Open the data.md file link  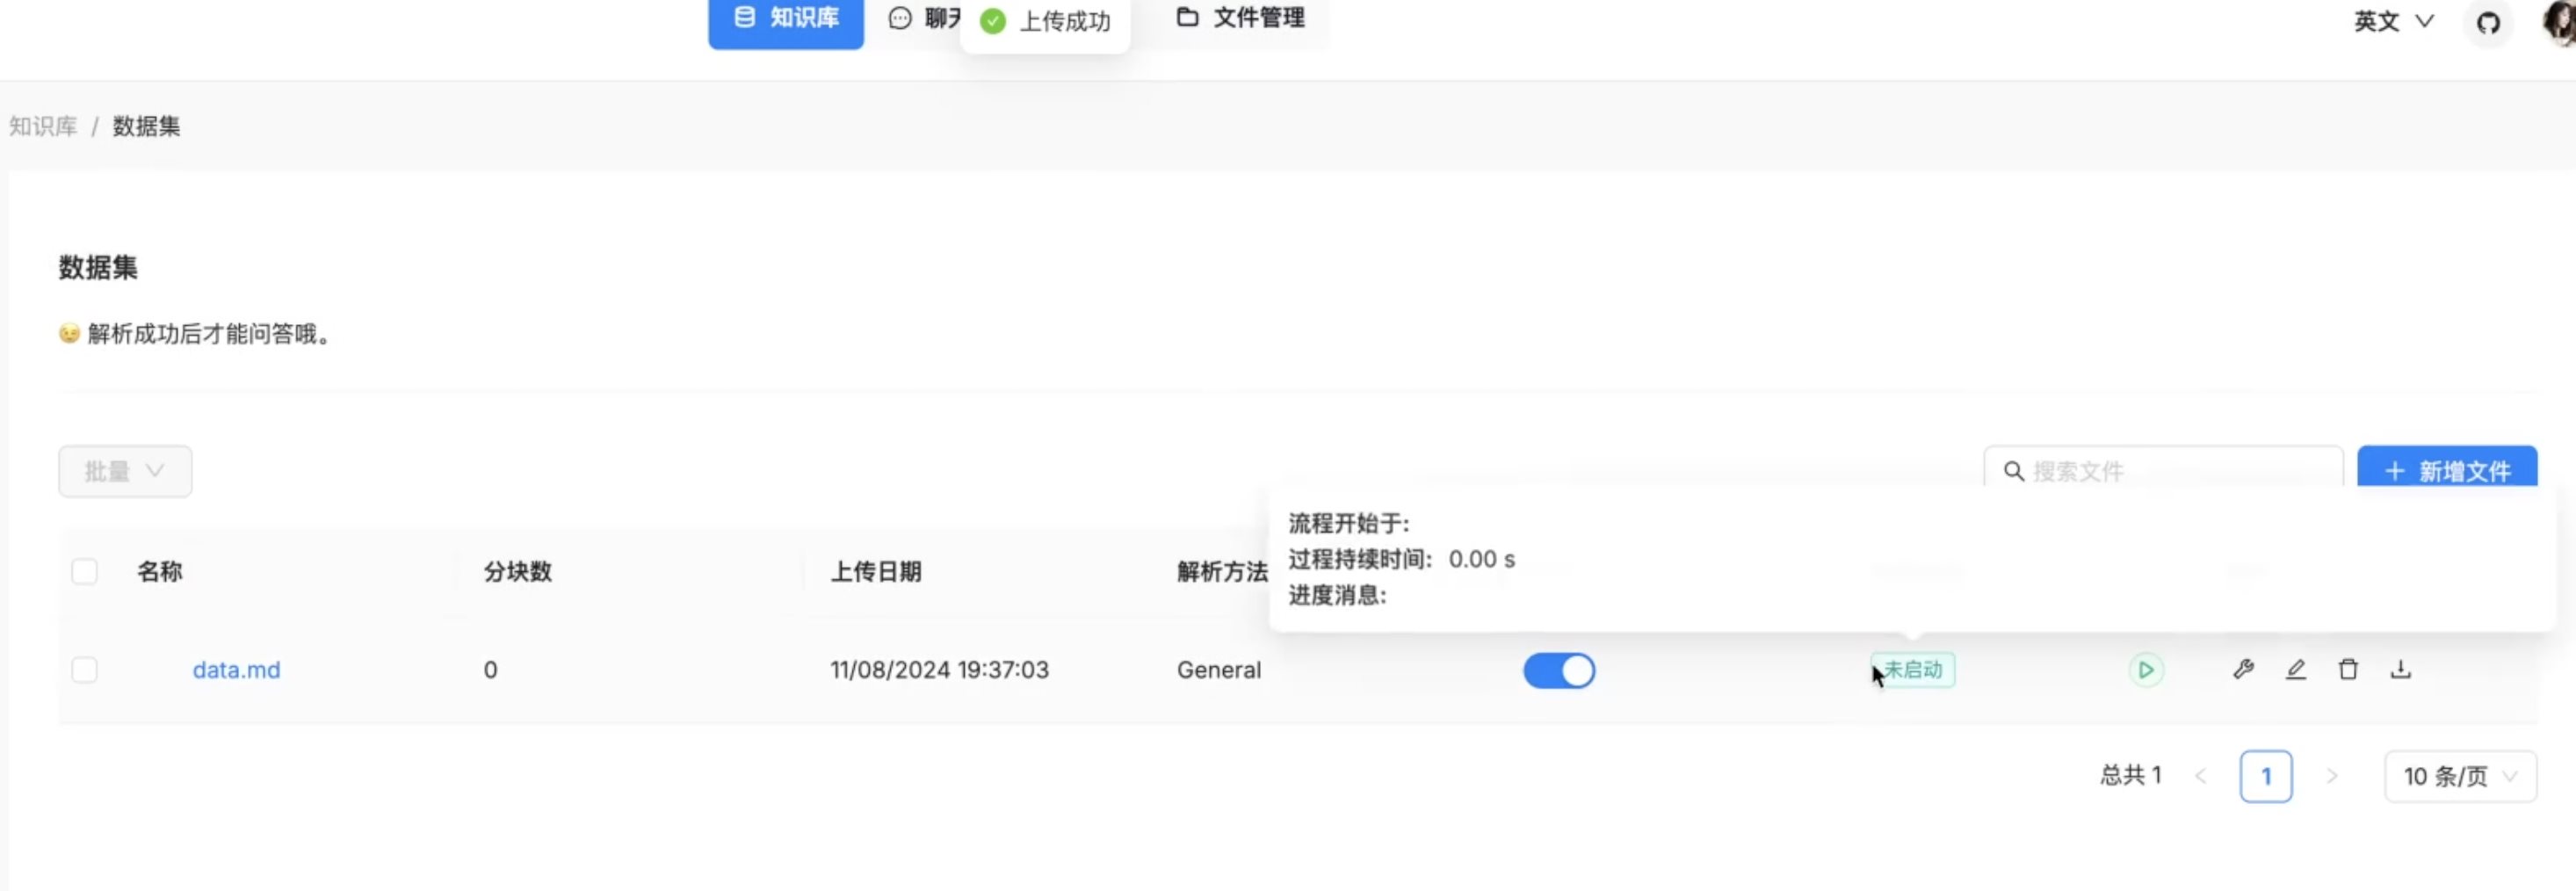[236, 670]
